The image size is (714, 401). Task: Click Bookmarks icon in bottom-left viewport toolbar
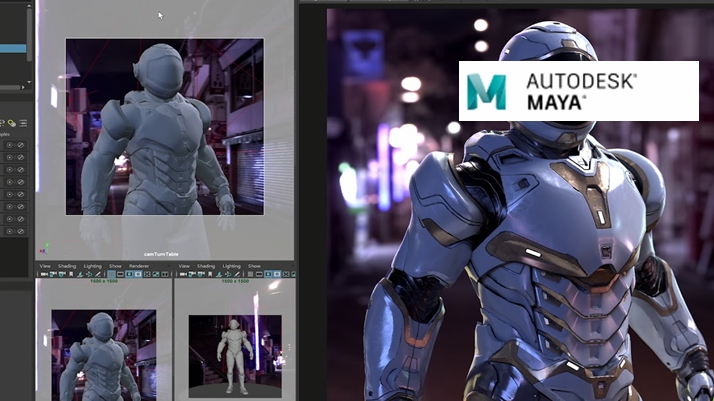click(x=71, y=274)
